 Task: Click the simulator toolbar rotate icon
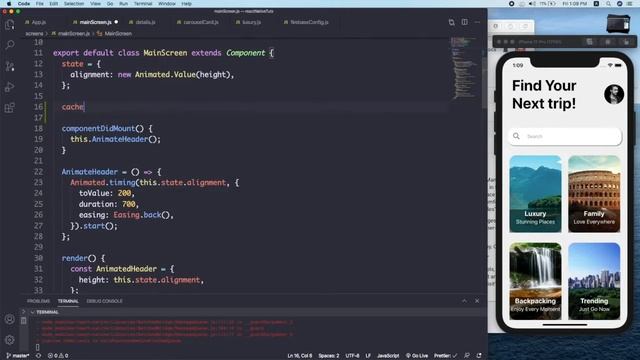click(626, 42)
